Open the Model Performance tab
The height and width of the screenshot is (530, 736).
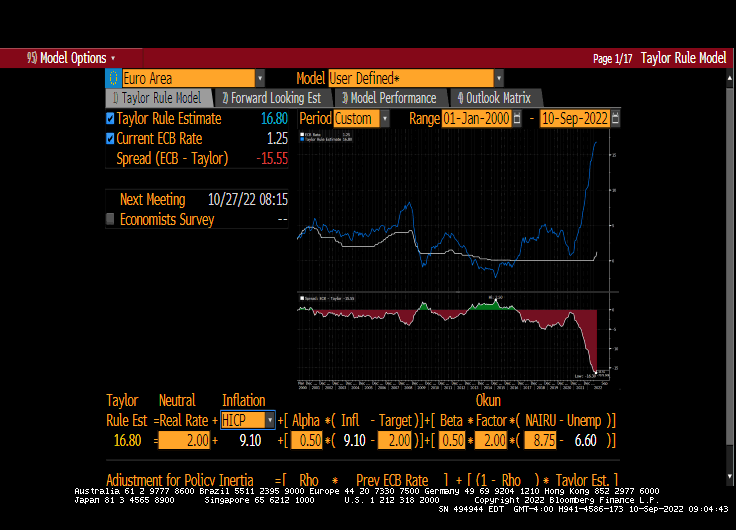coord(389,98)
